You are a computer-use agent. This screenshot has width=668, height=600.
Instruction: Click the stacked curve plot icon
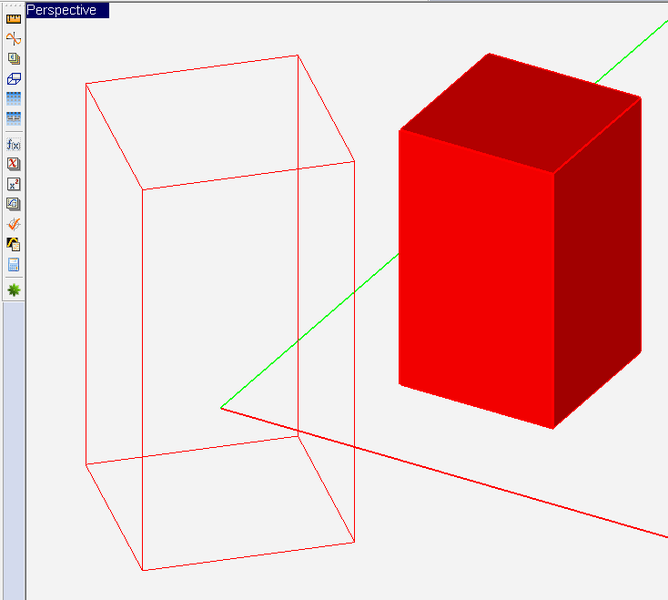[14, 204]
